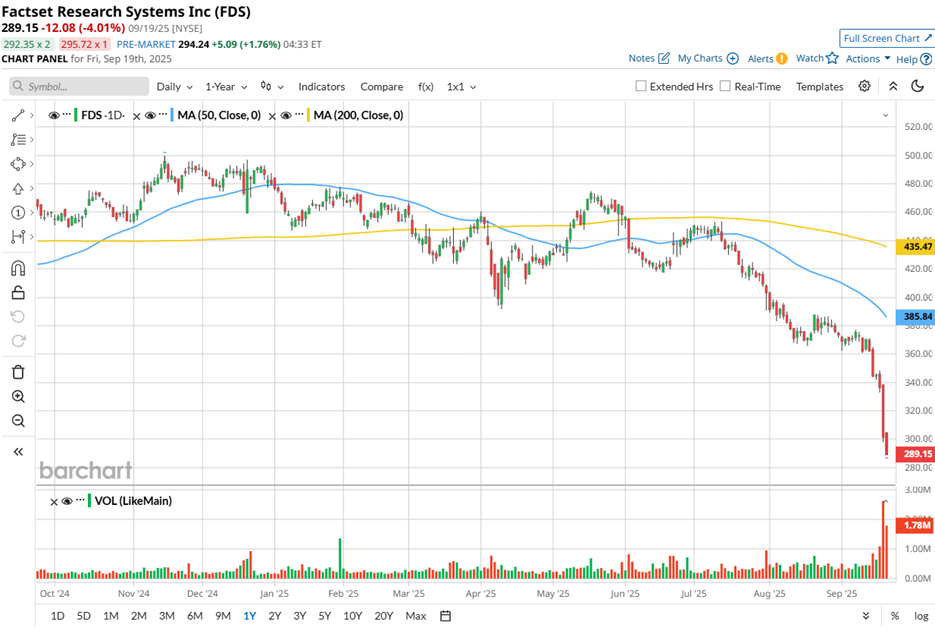
Task: Select the 1Y time range
Action: pyautogui.click(x=250, y=616)
